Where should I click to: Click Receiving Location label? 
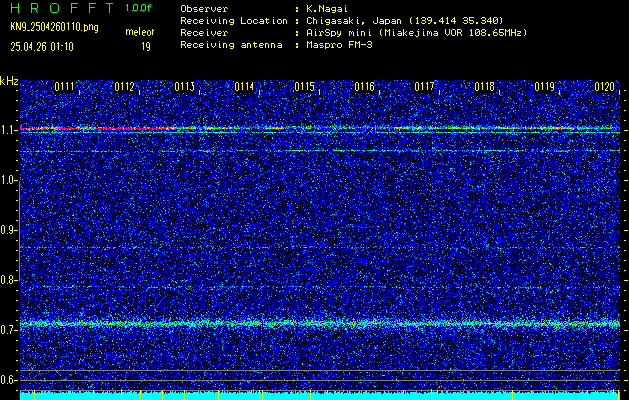pyautogui.click(x=234, y=20)
